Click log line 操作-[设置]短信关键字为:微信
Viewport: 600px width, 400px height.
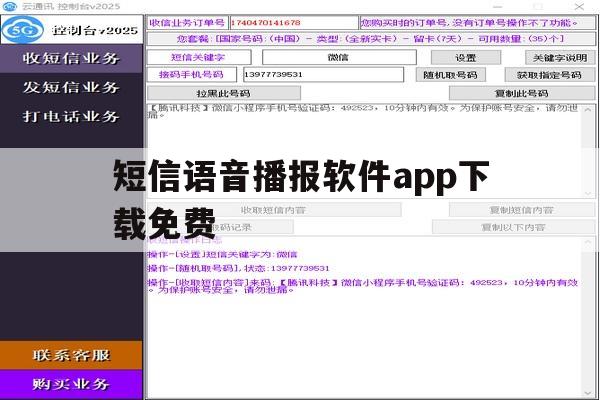coord(222,255)
